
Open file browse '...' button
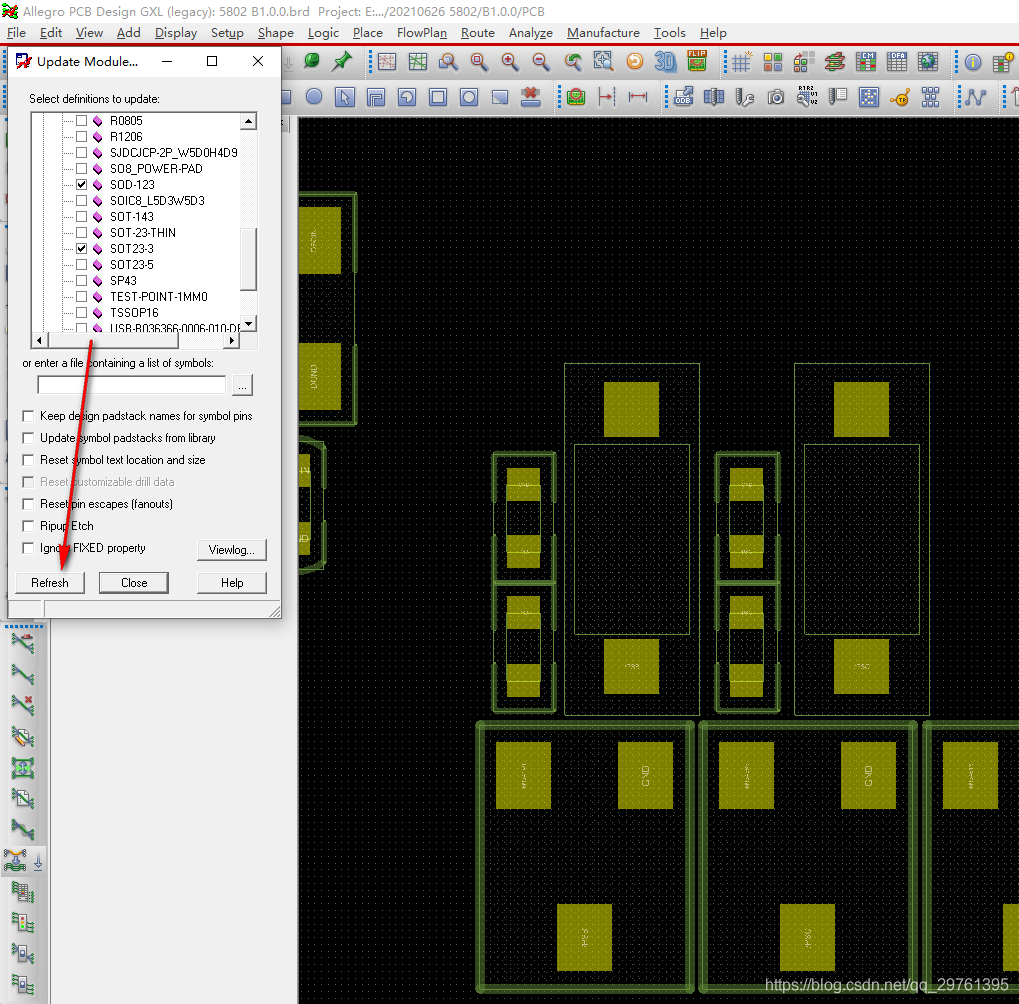click(243, 385)
